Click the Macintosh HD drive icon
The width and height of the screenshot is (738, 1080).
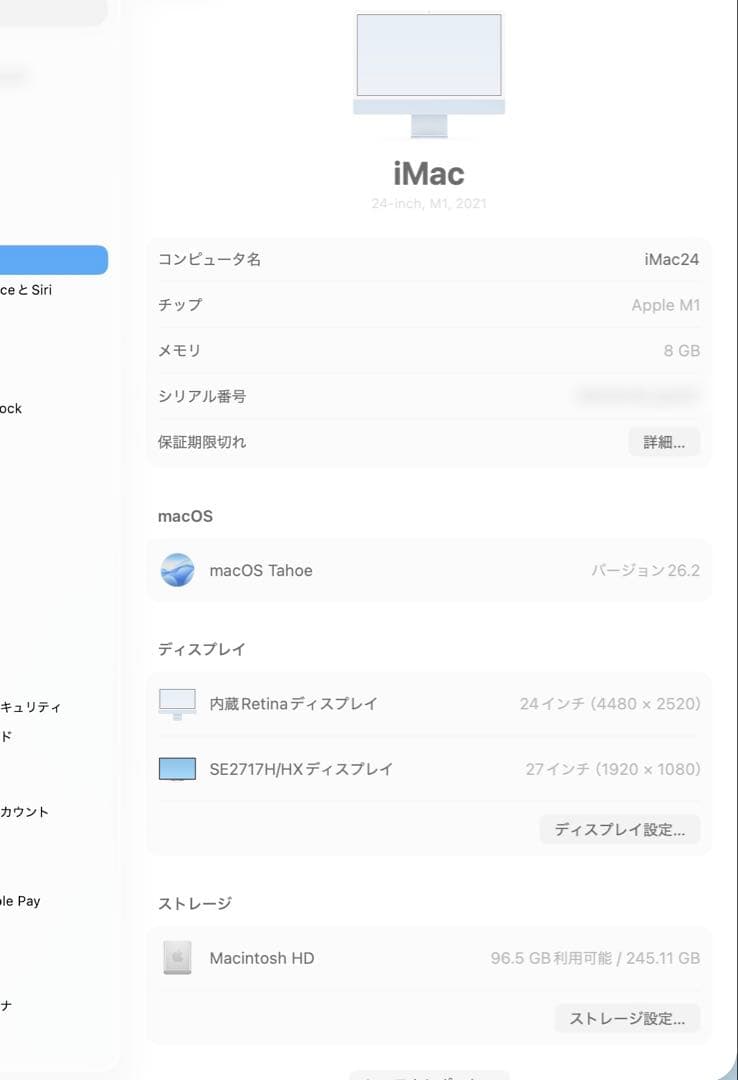click(177, 958)
